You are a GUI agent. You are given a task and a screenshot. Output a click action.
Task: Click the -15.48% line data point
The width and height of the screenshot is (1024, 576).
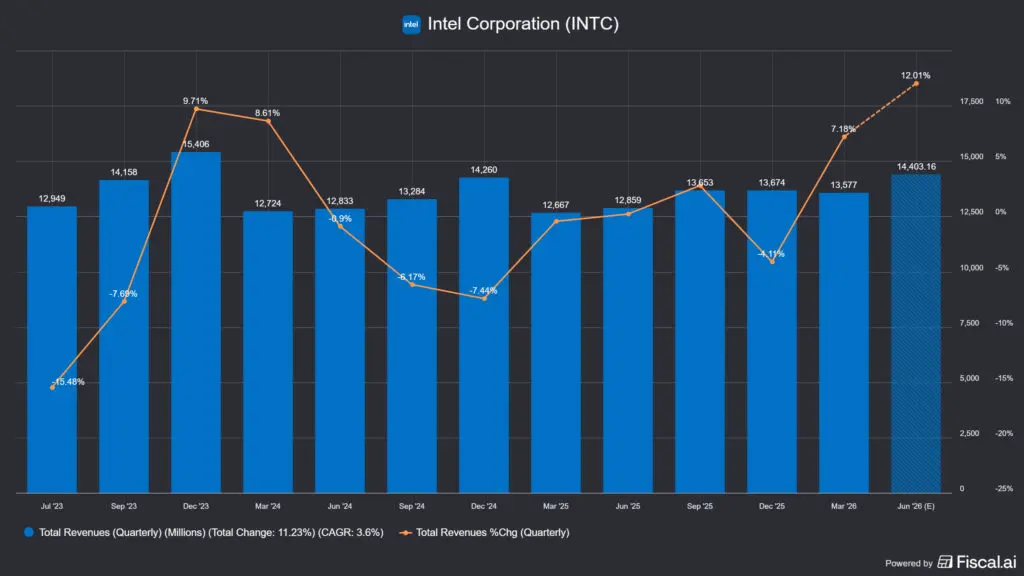[x=52, y=387]
